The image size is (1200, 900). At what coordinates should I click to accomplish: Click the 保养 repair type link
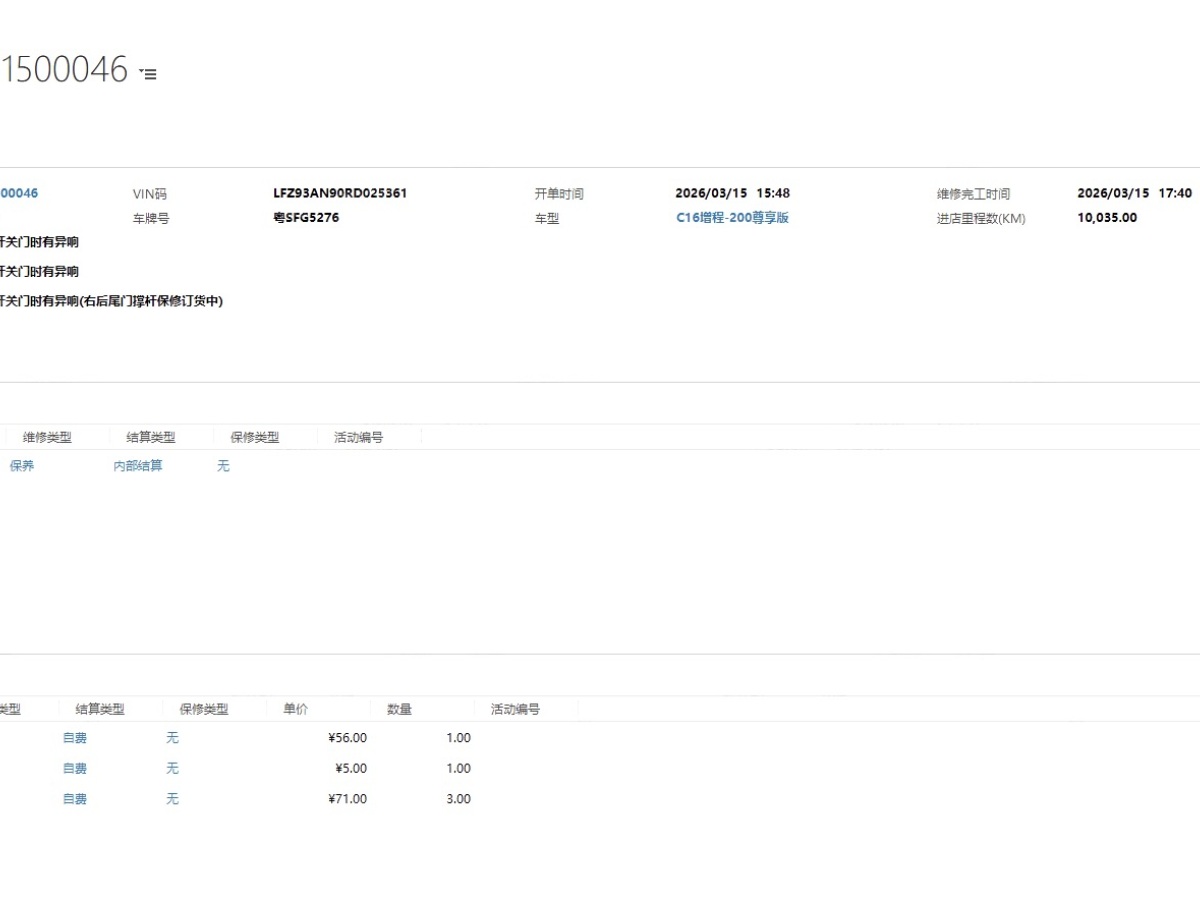22,466
